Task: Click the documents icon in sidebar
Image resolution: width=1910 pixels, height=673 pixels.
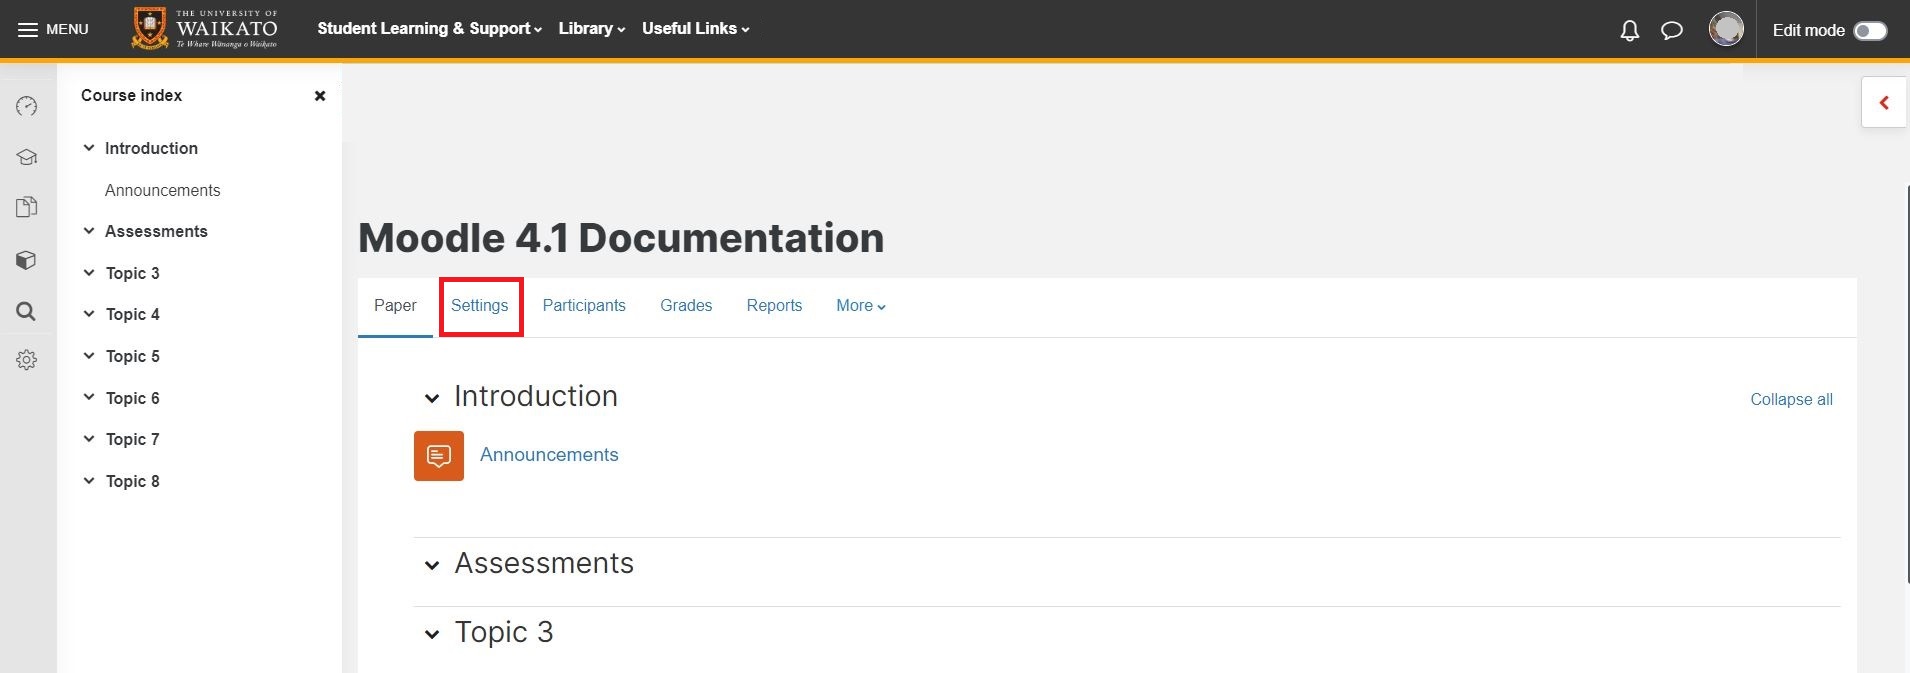Action: (27, 207)
